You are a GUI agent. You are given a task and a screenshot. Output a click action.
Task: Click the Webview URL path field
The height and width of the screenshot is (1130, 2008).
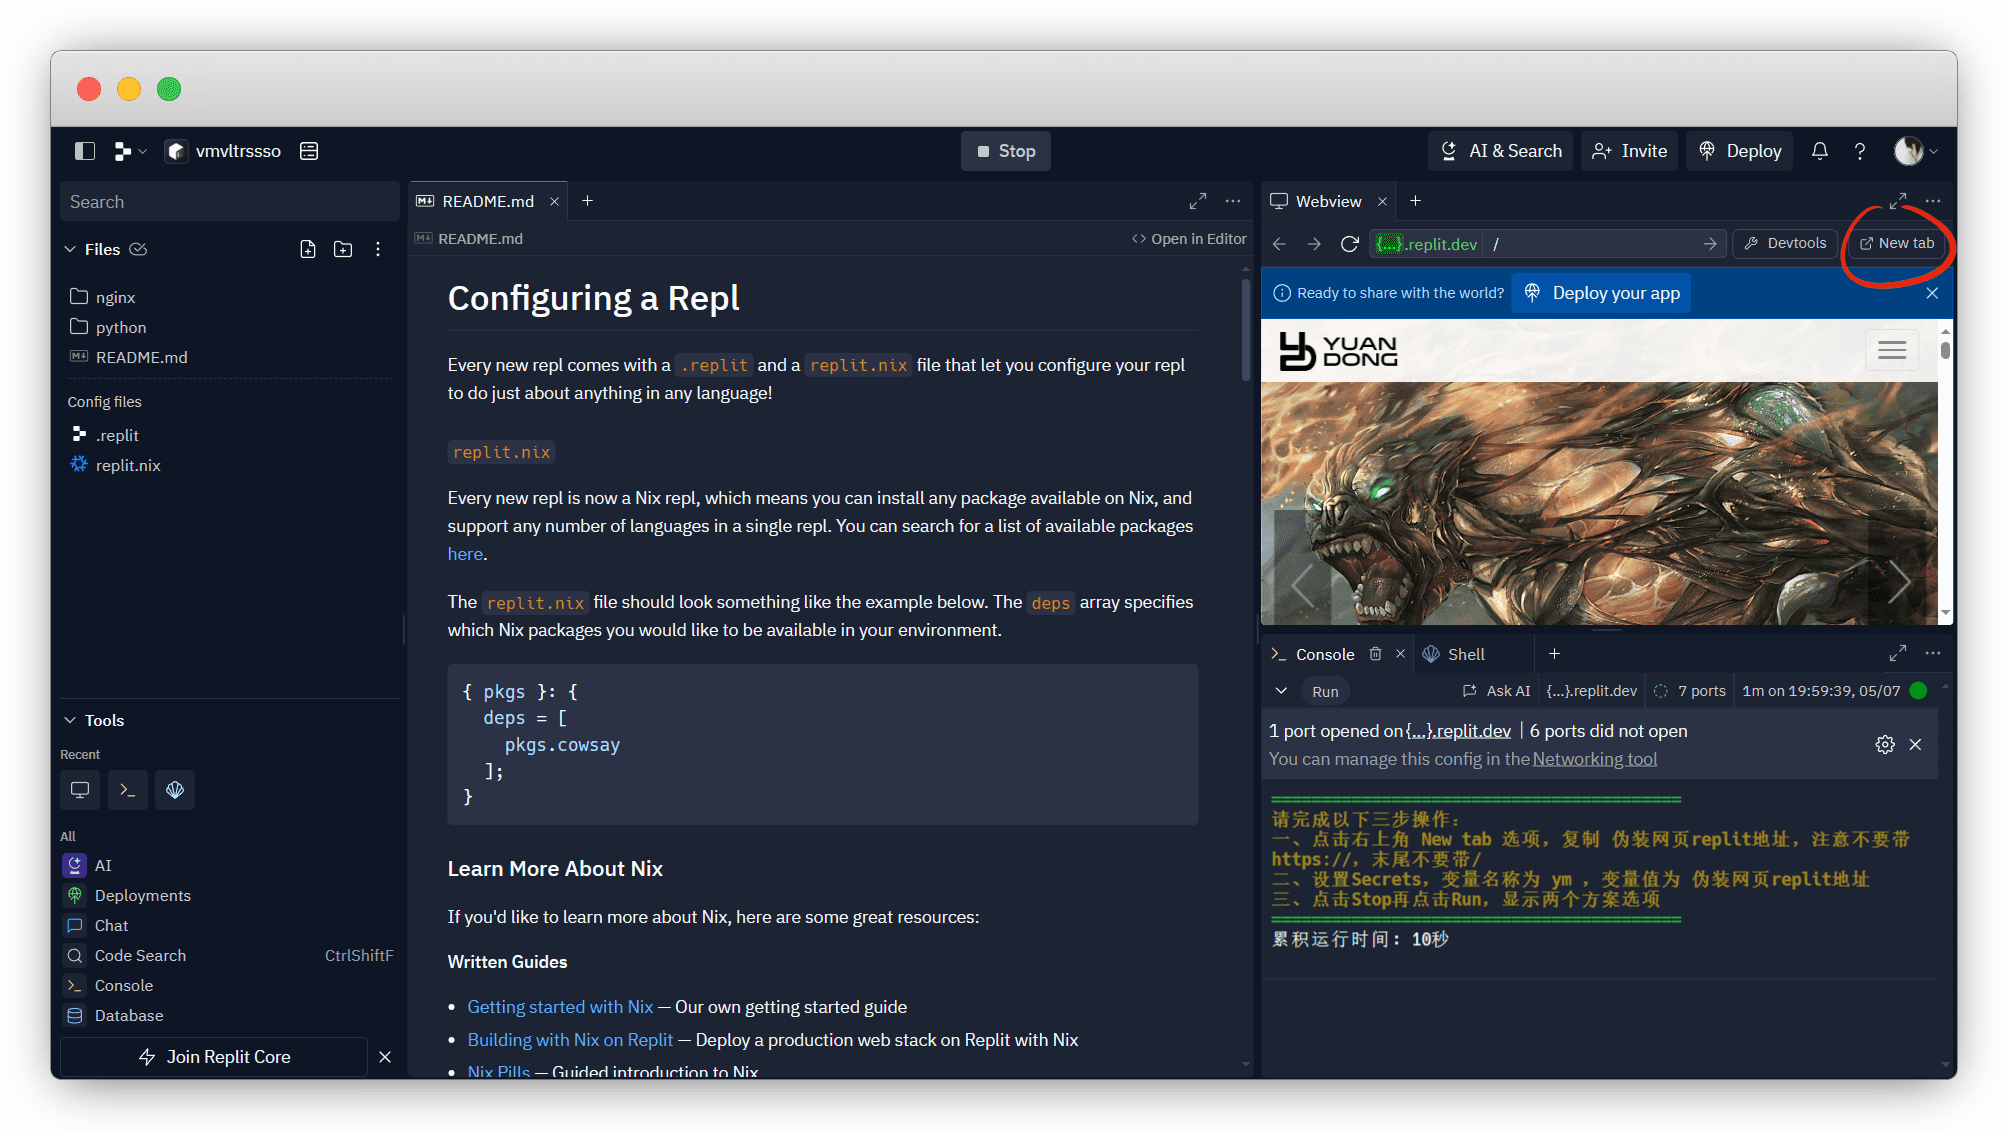tap(1594, 244)
